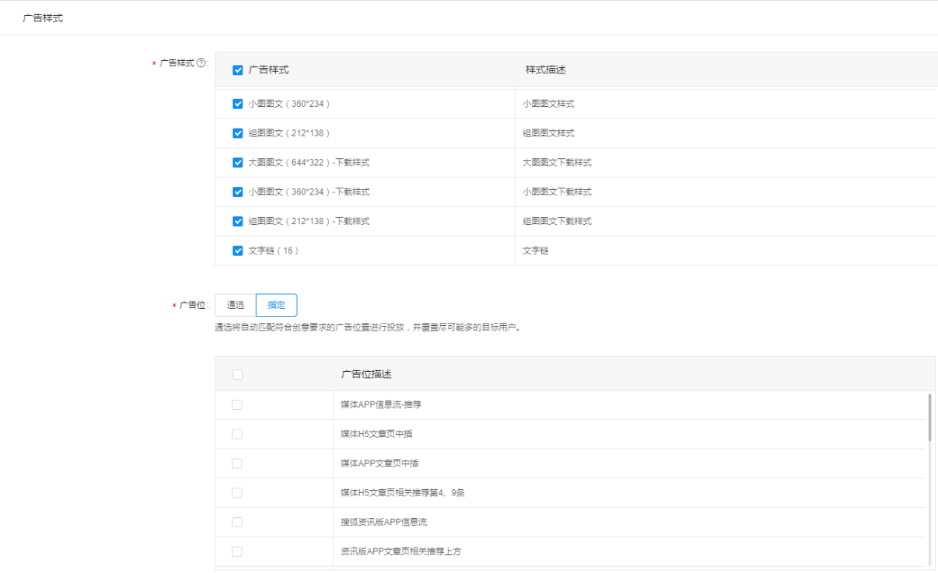Click the 资讯版APP文章页相关推荐上方 description text
Screen dimensions: 938x573
401,551
